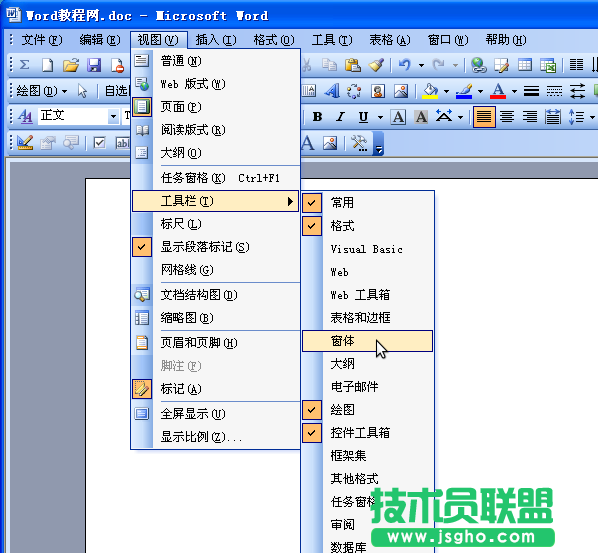The height and width of the screenshot is (553, 598).
Task: Apply red font color
Action: click(498, 92)
